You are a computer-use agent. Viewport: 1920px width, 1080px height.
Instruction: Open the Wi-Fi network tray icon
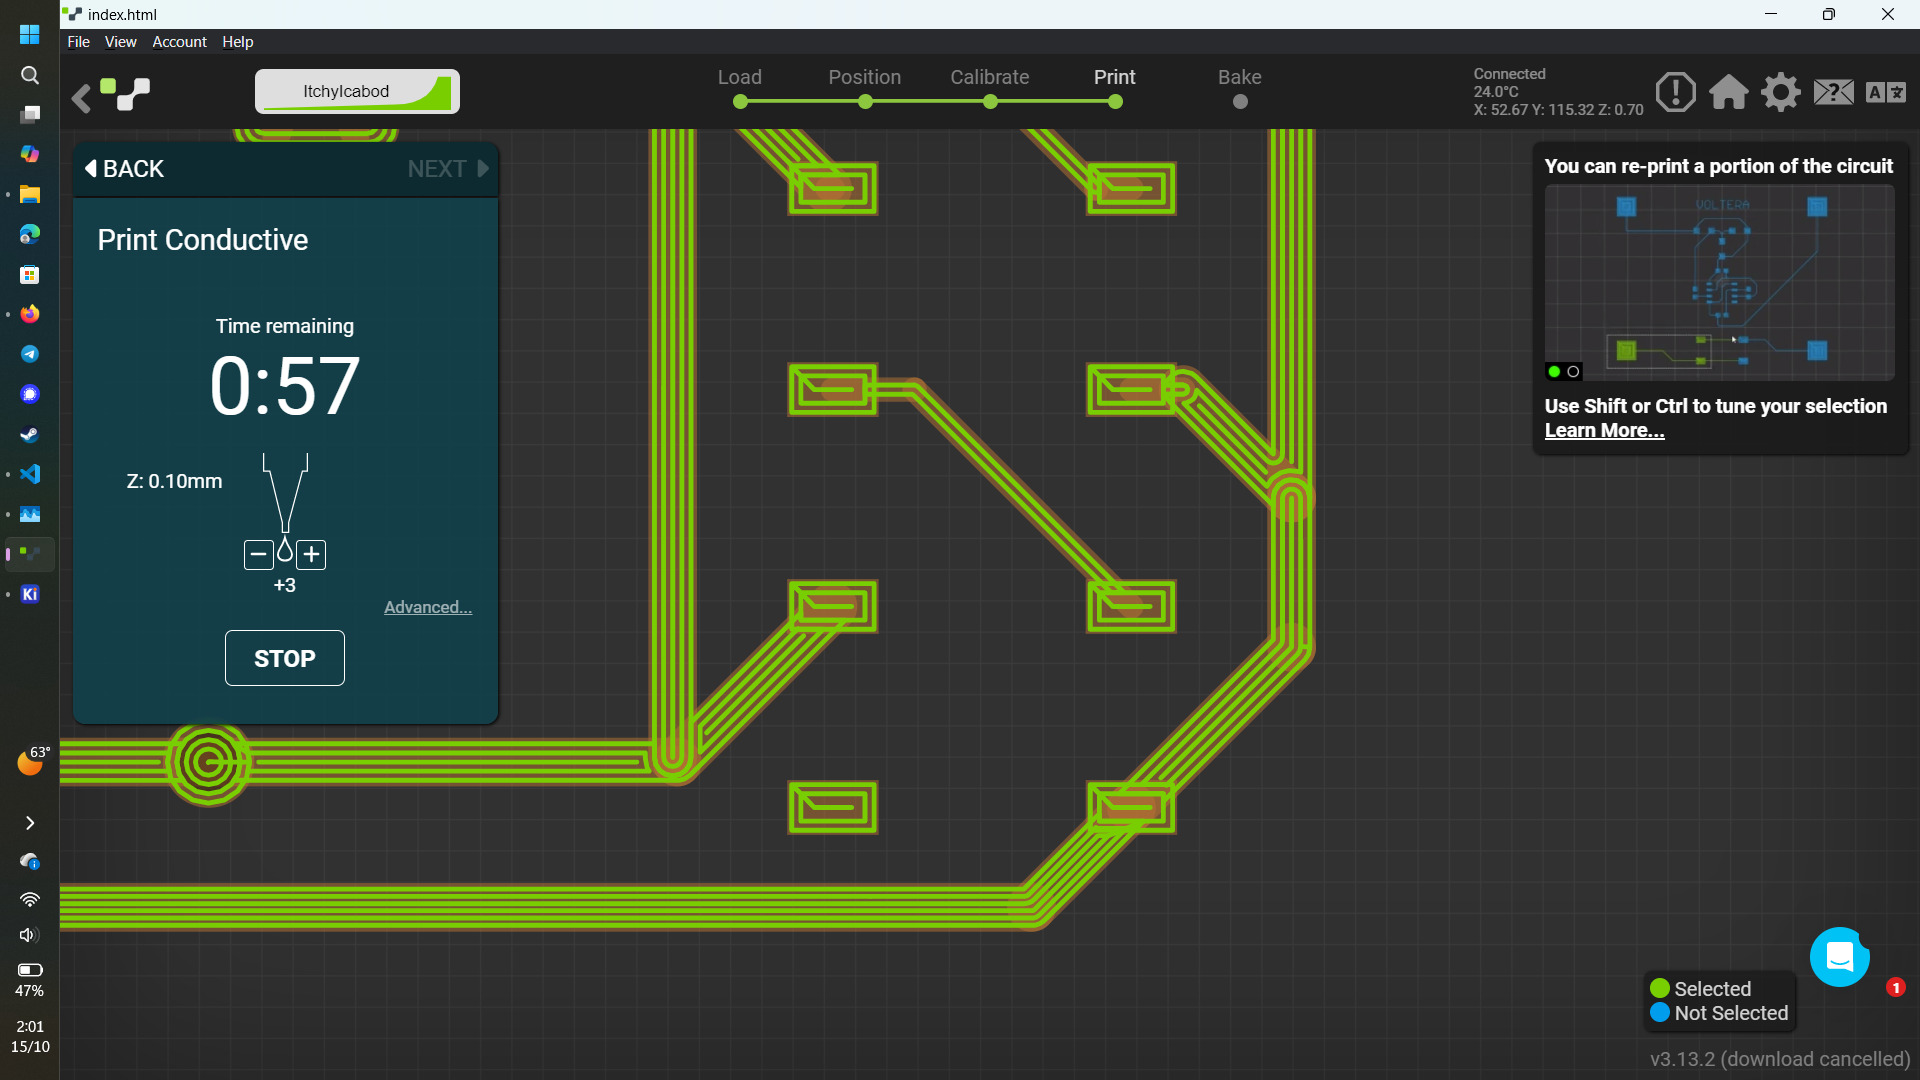(x=30, y=899)
